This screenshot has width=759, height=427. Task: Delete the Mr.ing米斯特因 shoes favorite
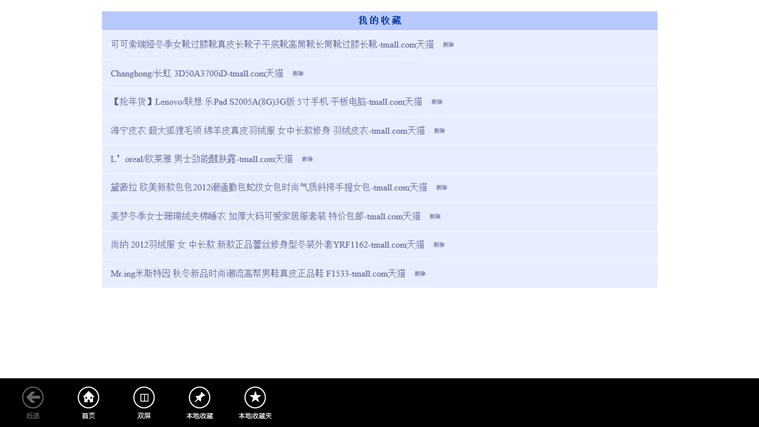tap(420, 274)
